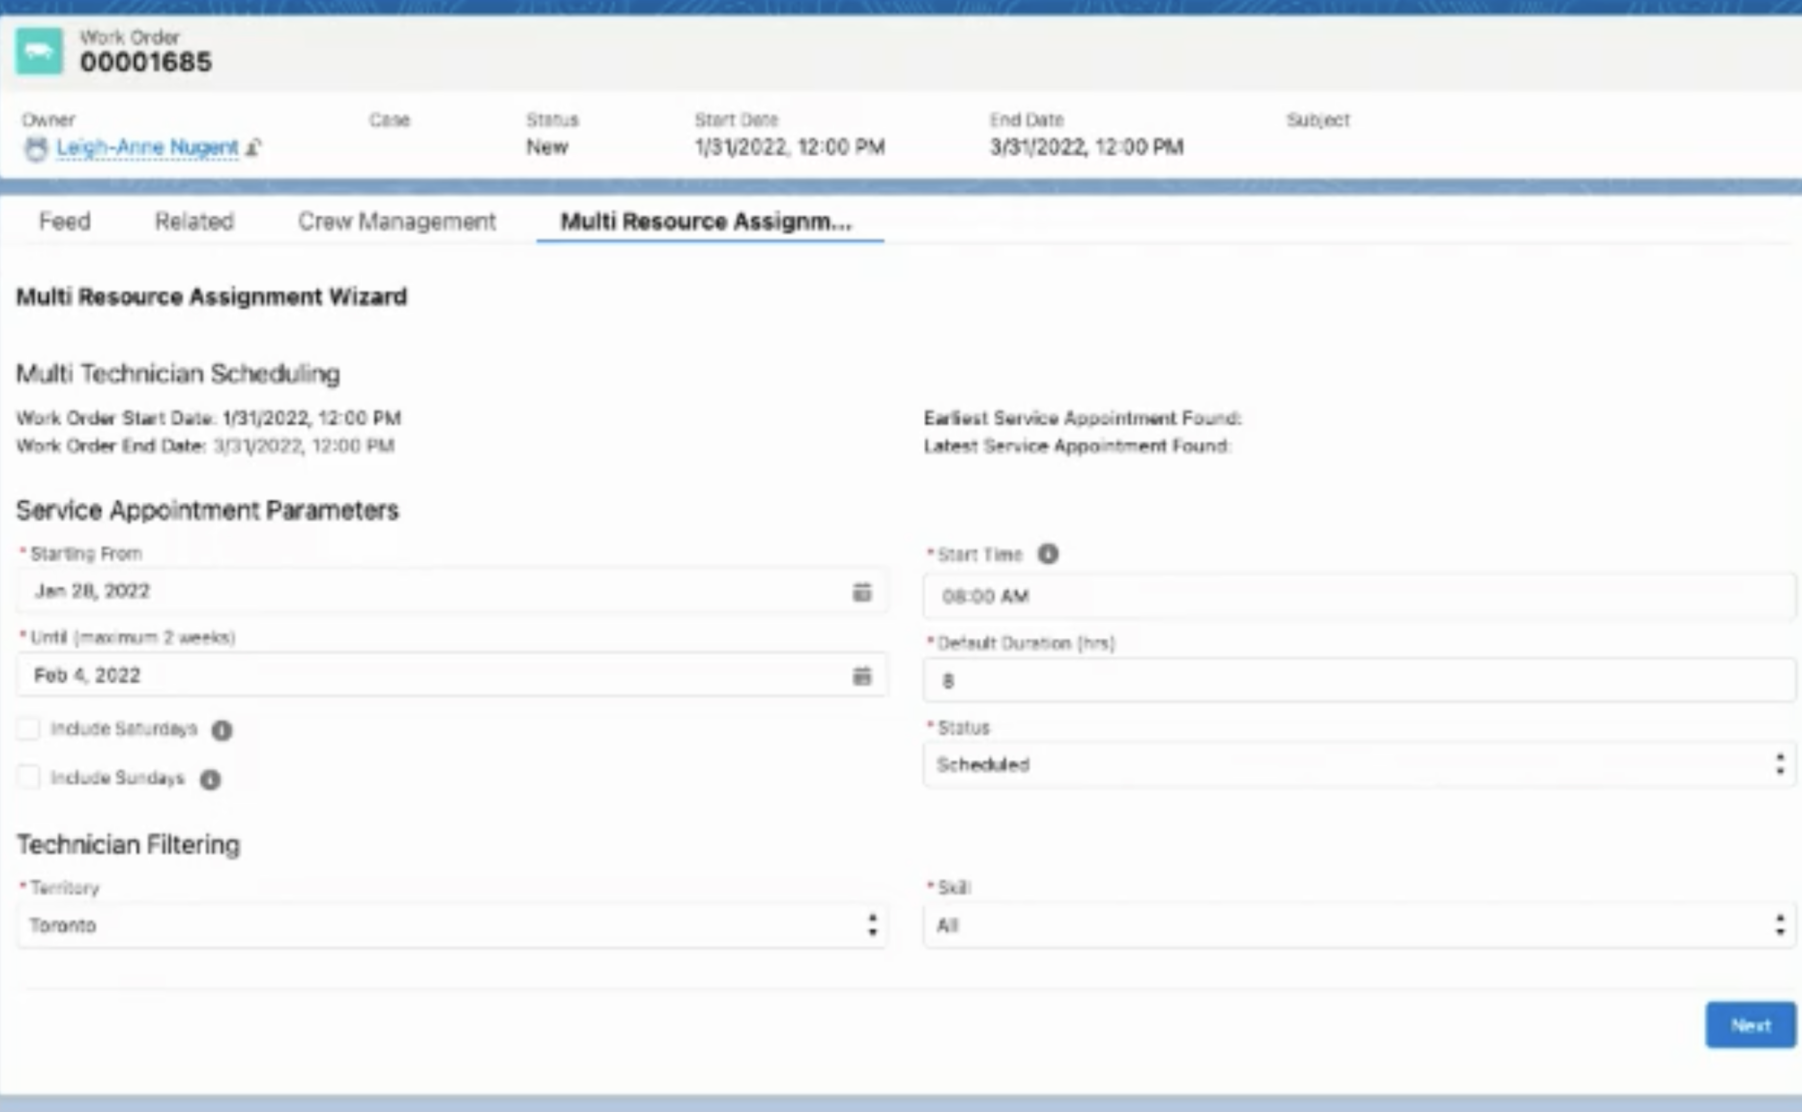Switch to the Crew Management tab
The image size is (1802, 1112).
tap(396, 221)
